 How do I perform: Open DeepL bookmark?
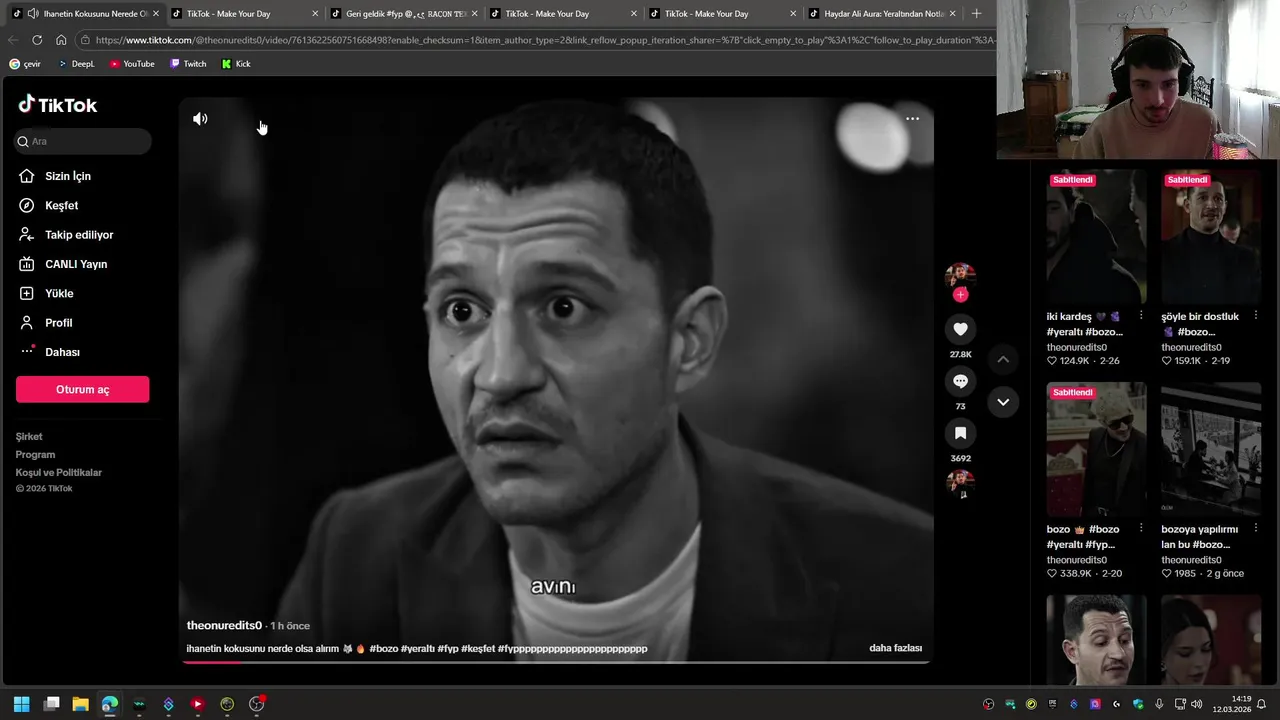[x=76, y=64]
